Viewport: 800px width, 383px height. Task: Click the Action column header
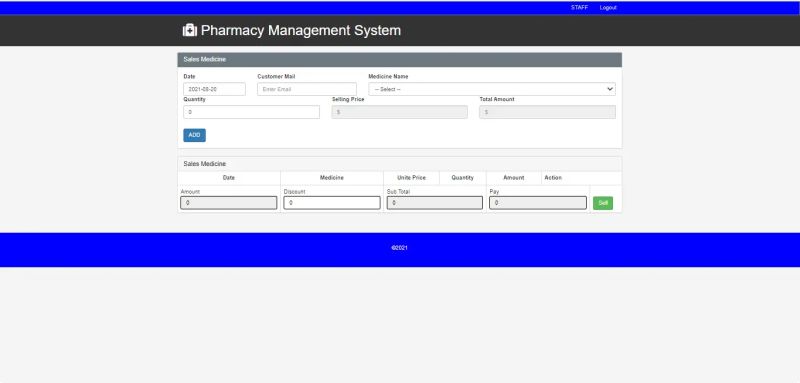553,178
